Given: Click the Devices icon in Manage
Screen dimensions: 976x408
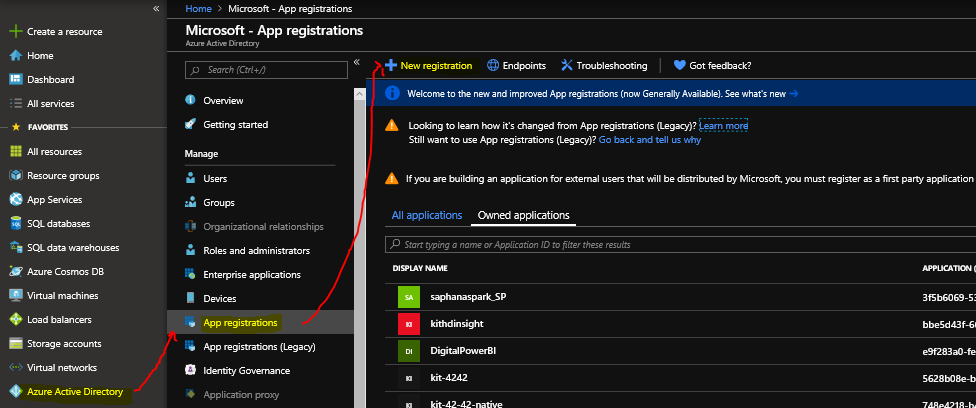Looking at the screenshot, I should click(x=190, y=298).
